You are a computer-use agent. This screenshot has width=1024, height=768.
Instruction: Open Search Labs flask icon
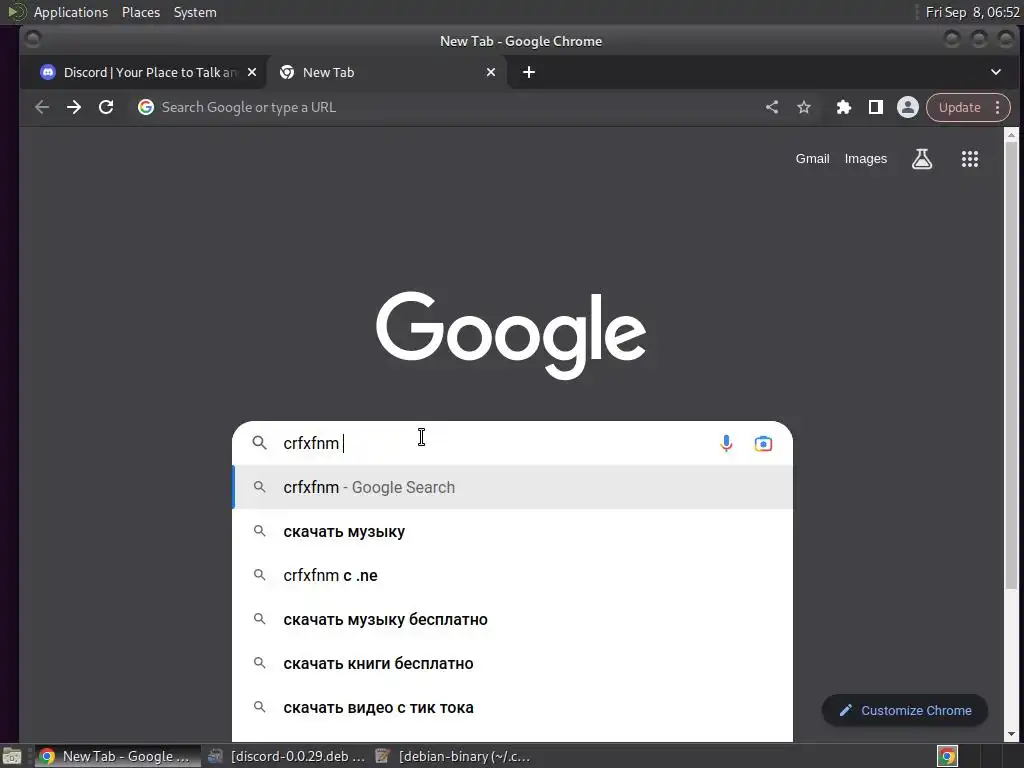pyautogui.click(x=922, y=159)
